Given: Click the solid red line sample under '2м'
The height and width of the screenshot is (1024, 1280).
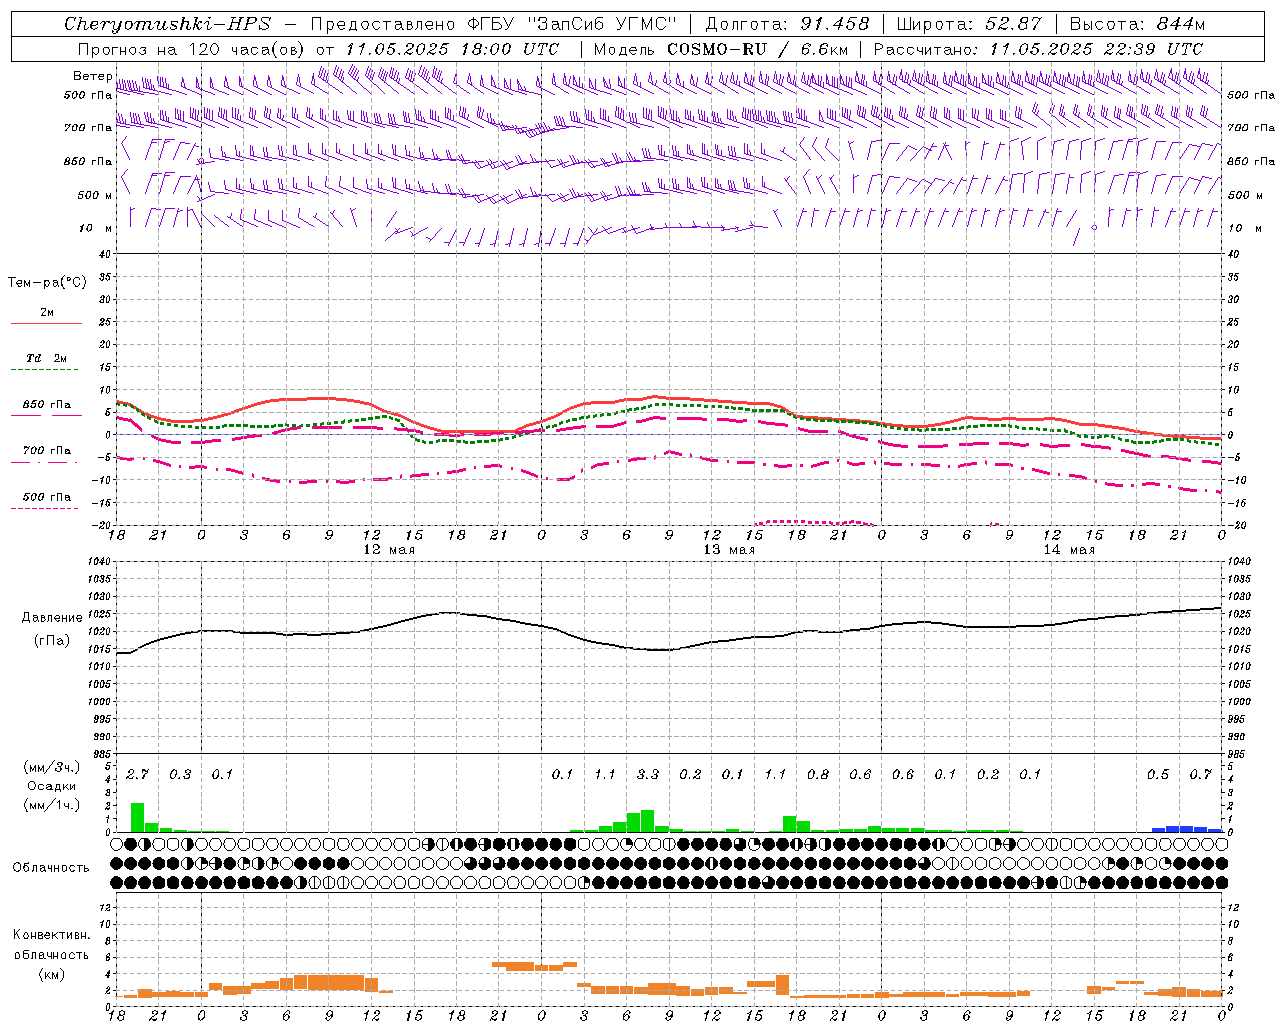Looking at the screenshot, I should (46, 324).
